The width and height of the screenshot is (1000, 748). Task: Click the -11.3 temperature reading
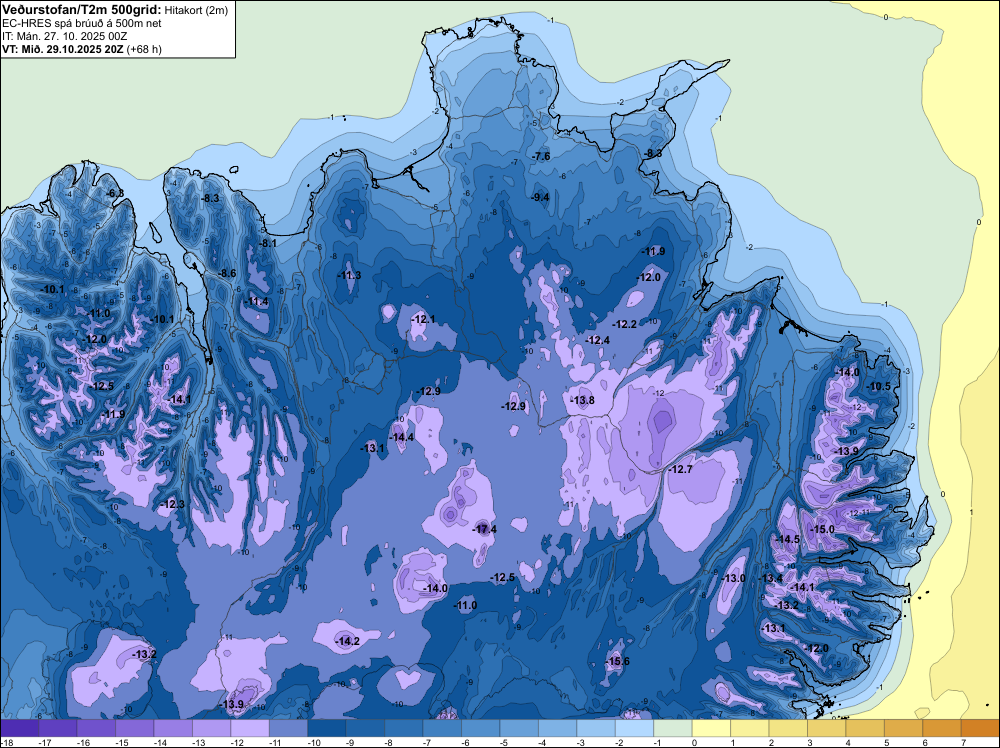coord(349,275)
